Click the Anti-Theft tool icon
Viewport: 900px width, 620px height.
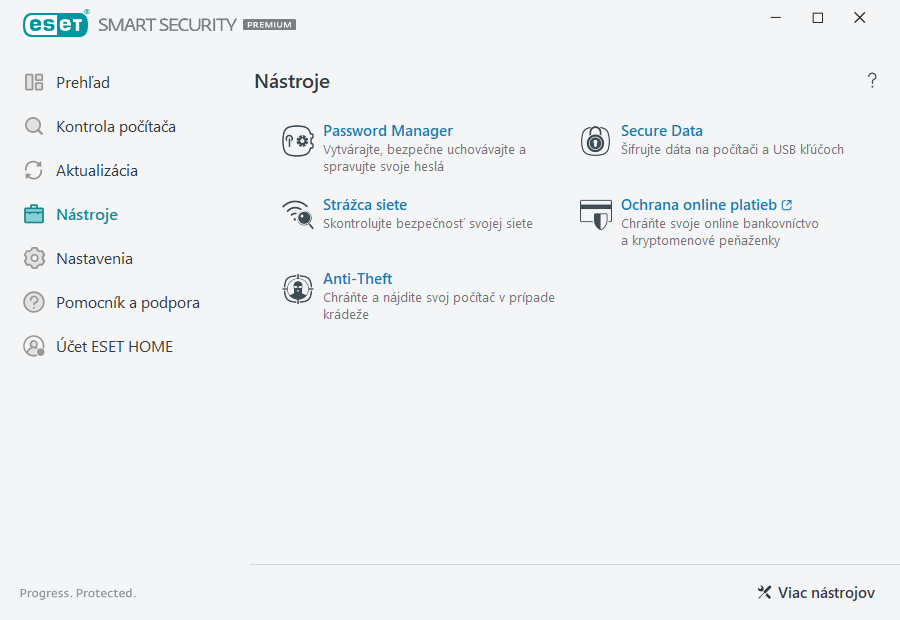(297, 289)
